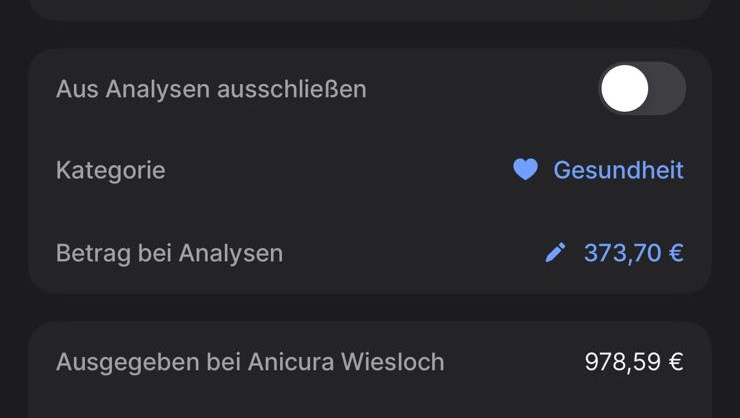The width and height of the screenshot is (740, 418).
Task: Select the Betrag bei Analysen row label
Action: tap(169, 253)
